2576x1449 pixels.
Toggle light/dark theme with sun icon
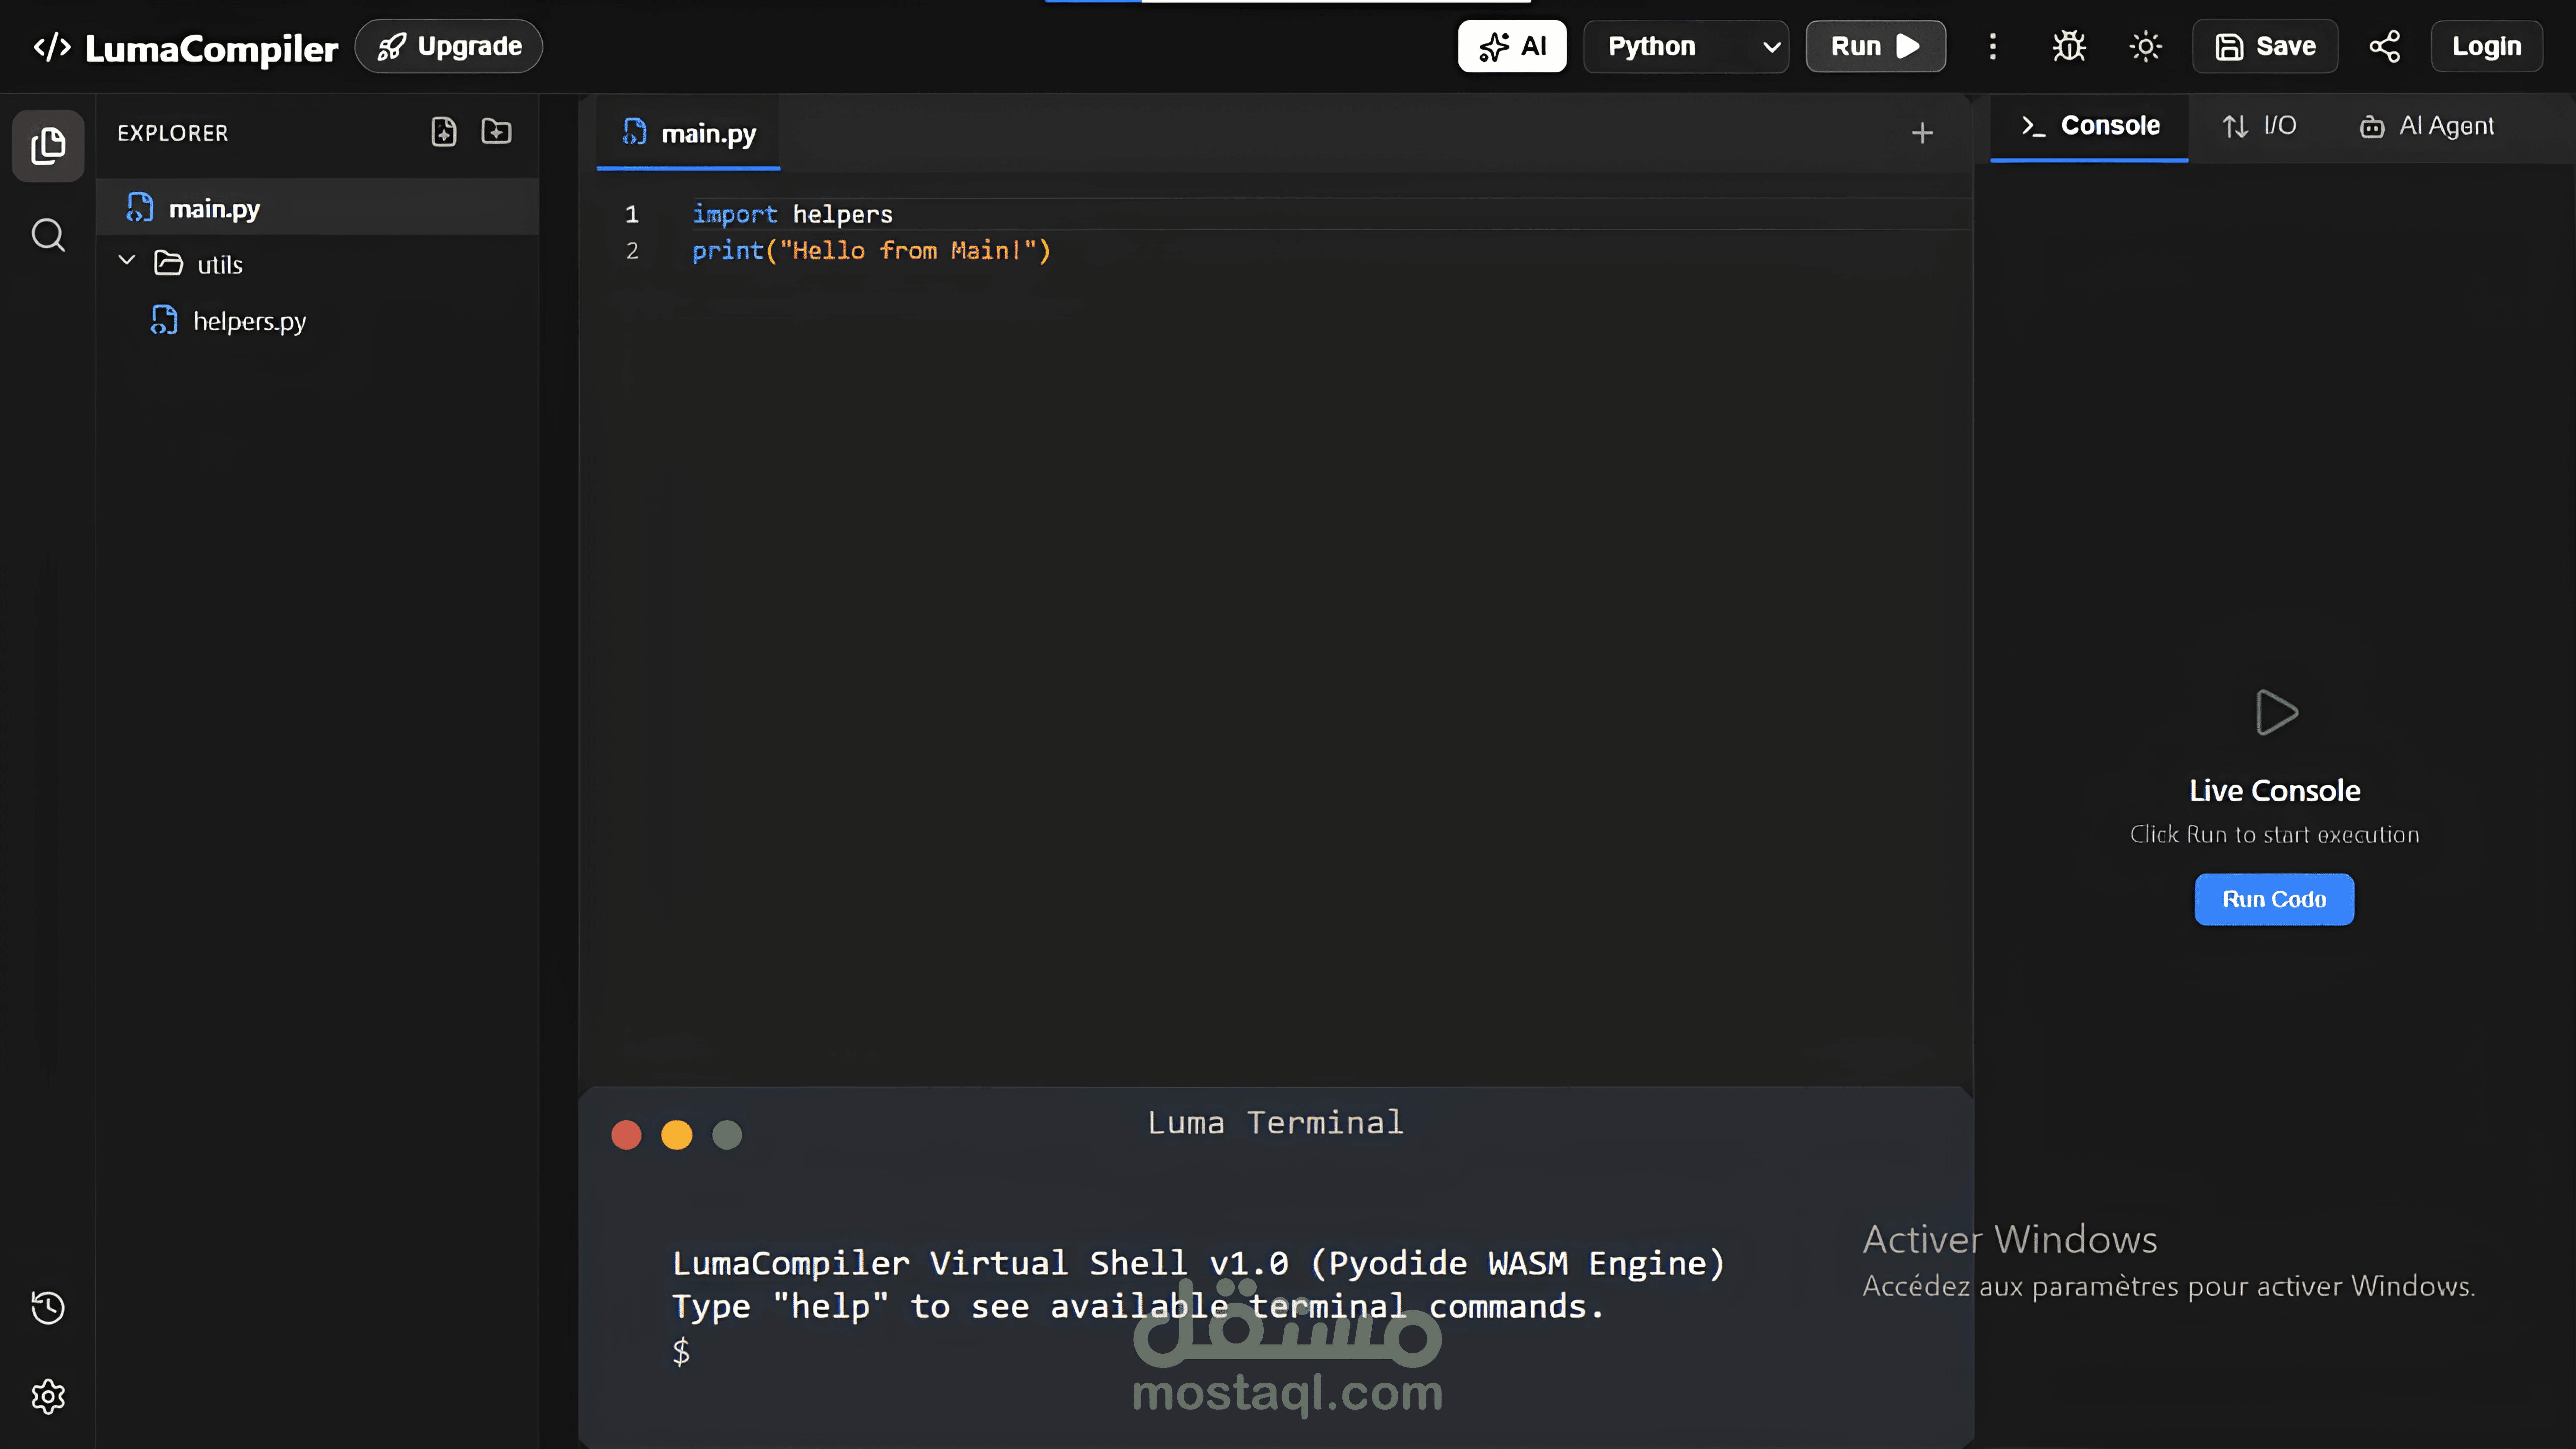tap(2145, 46)
